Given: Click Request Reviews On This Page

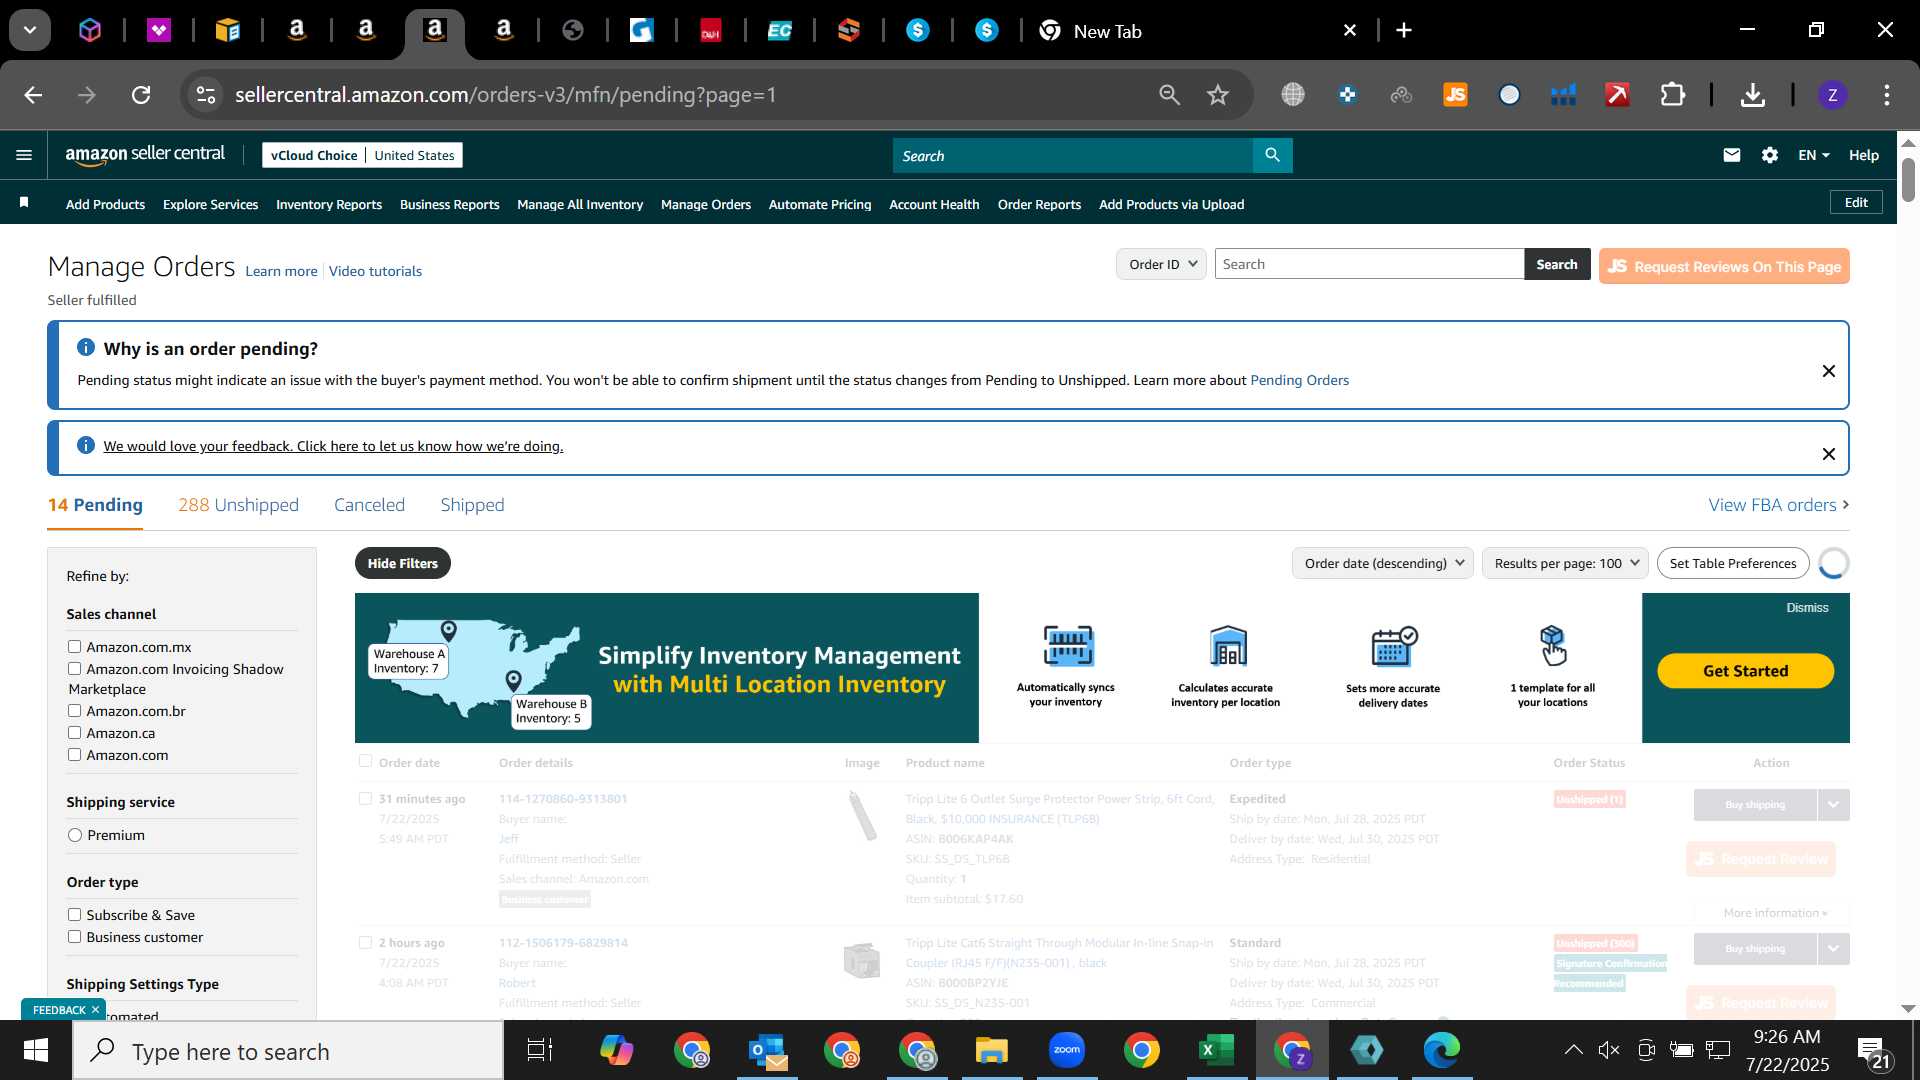Looking at the screenshot, I should click(x=1724, y=266).
